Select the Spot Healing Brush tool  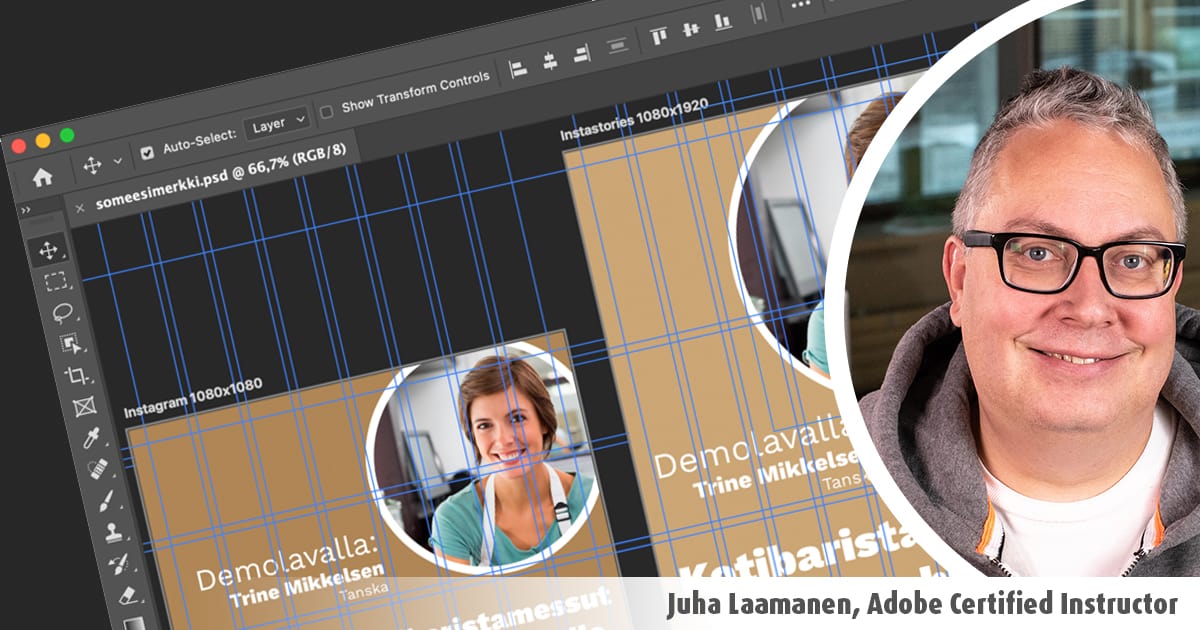tap(97, 468)
